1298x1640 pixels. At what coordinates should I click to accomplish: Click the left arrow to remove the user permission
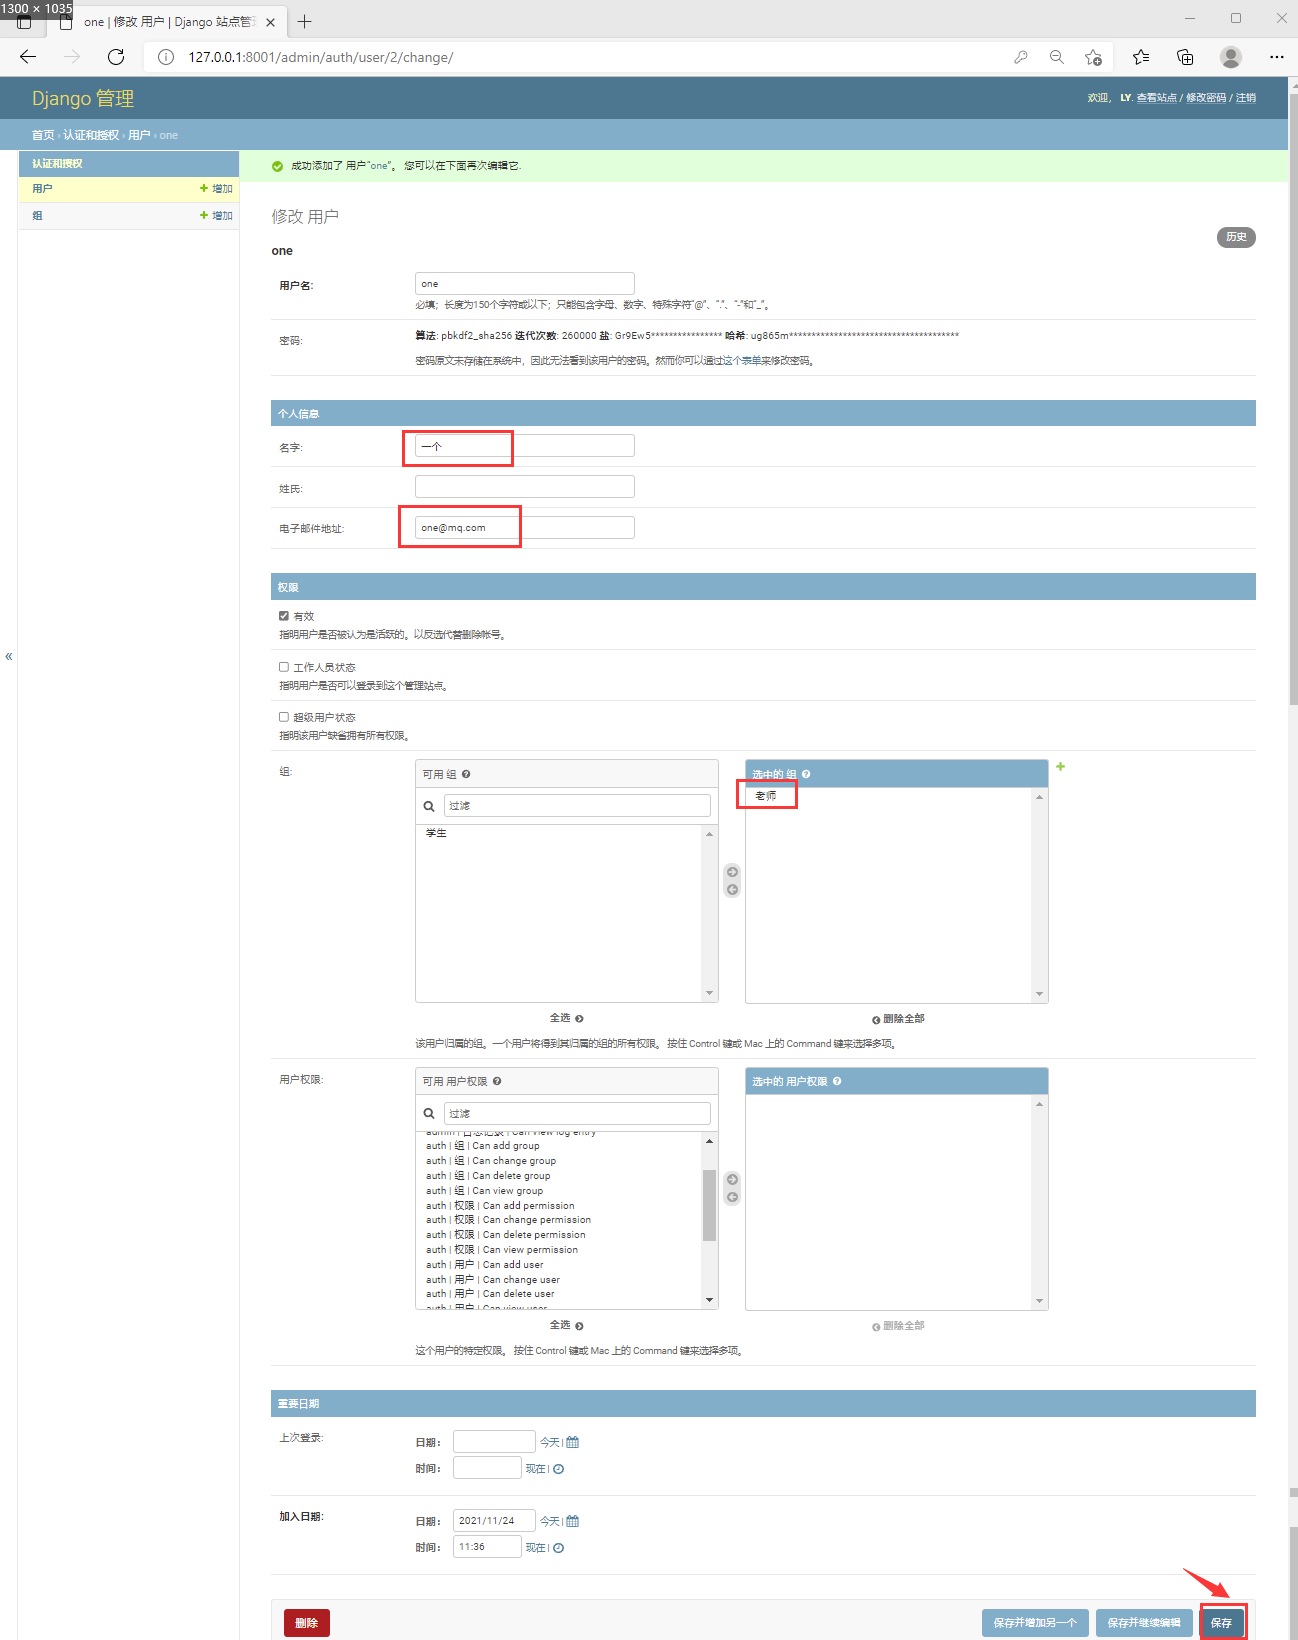click(x=732, y=1197)
